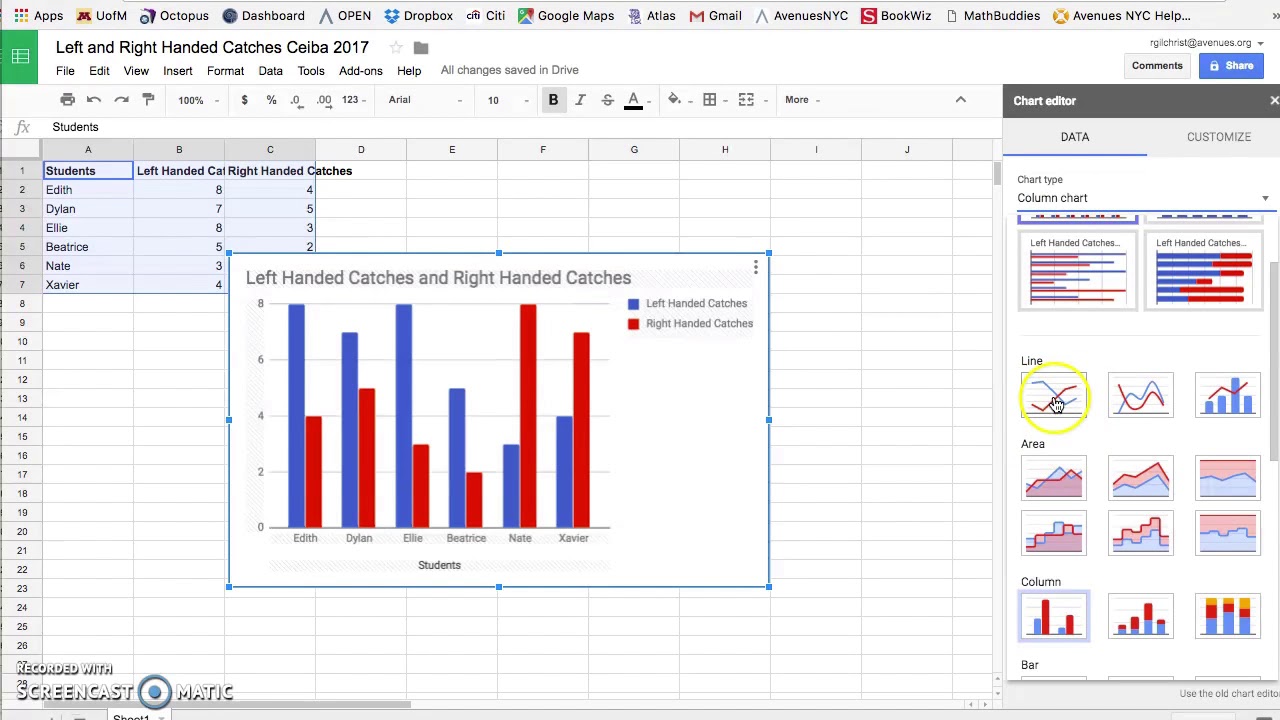Image resolution: width=1280 pixels, height=720 pixels.
Task: Open the Google Sheets home icon
Action: click(x=20, y=57)
